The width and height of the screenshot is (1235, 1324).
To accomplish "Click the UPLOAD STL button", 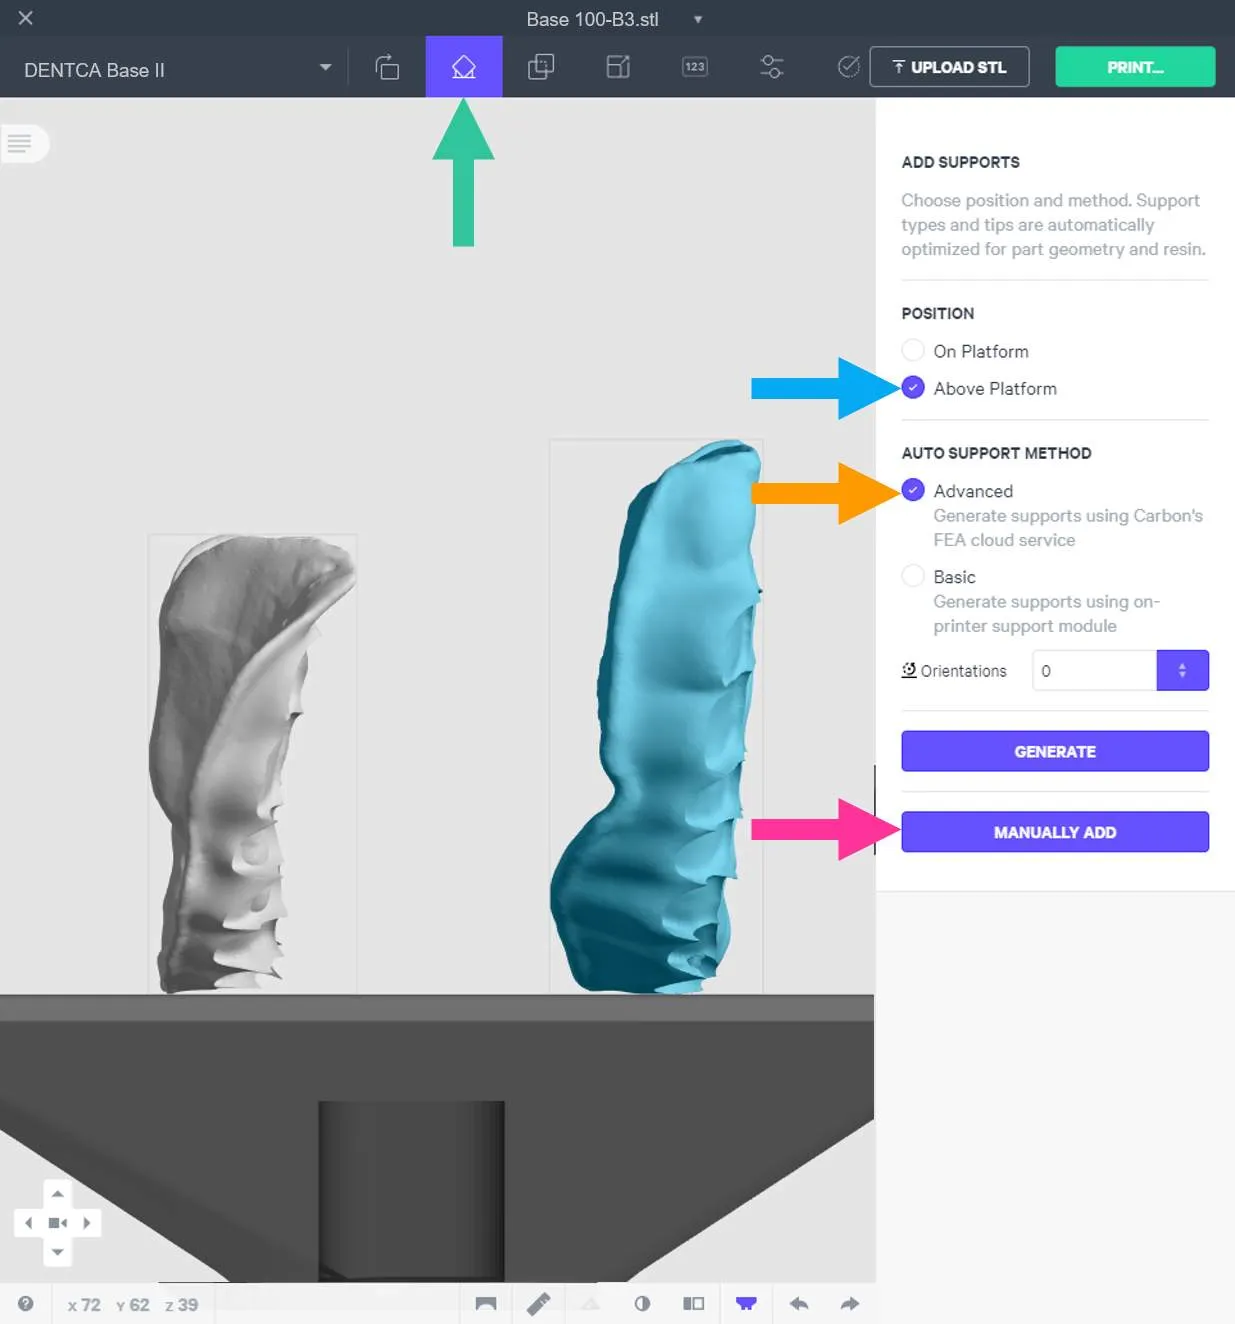I will (x=949, y=67).
